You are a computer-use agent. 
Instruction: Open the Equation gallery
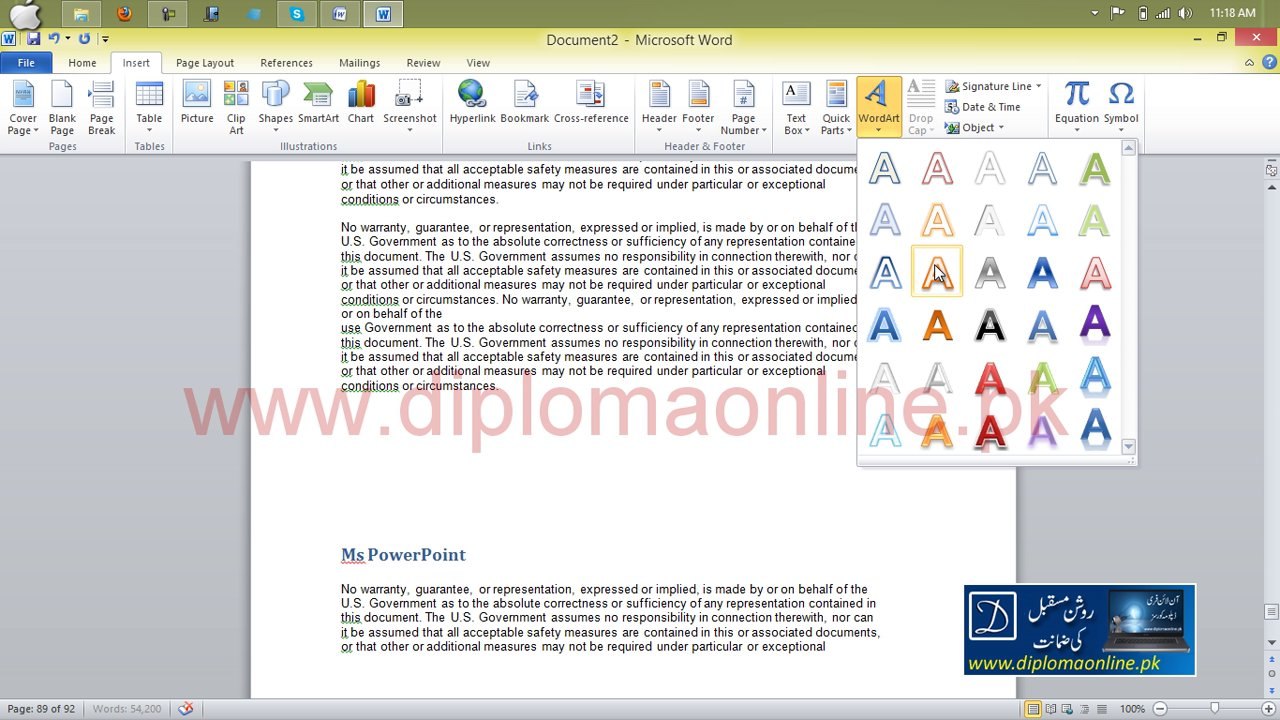pos(1077,107)
